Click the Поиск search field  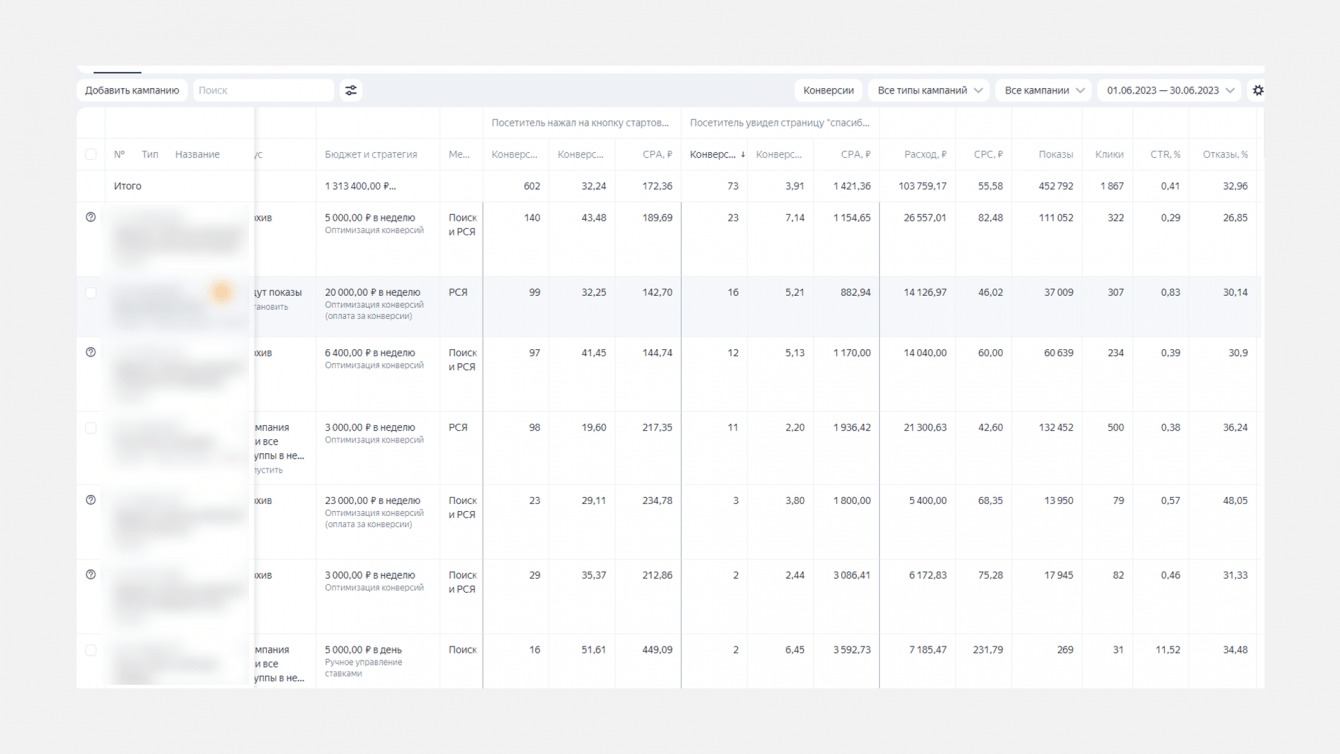263,91
